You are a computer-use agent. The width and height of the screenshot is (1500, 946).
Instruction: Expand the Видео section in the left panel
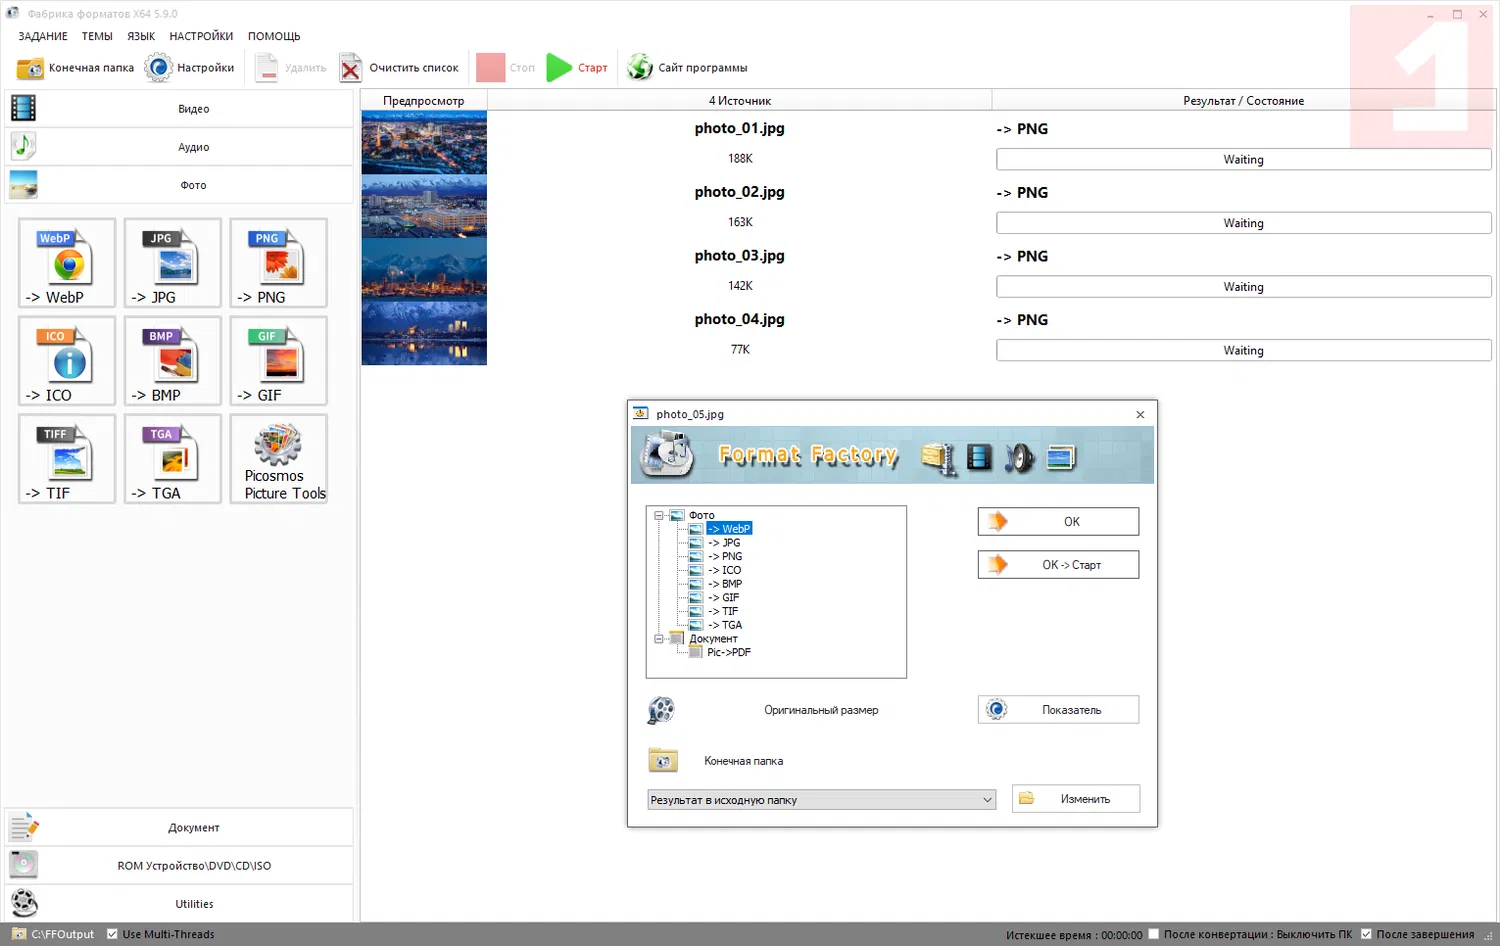(x=180, y=108)
